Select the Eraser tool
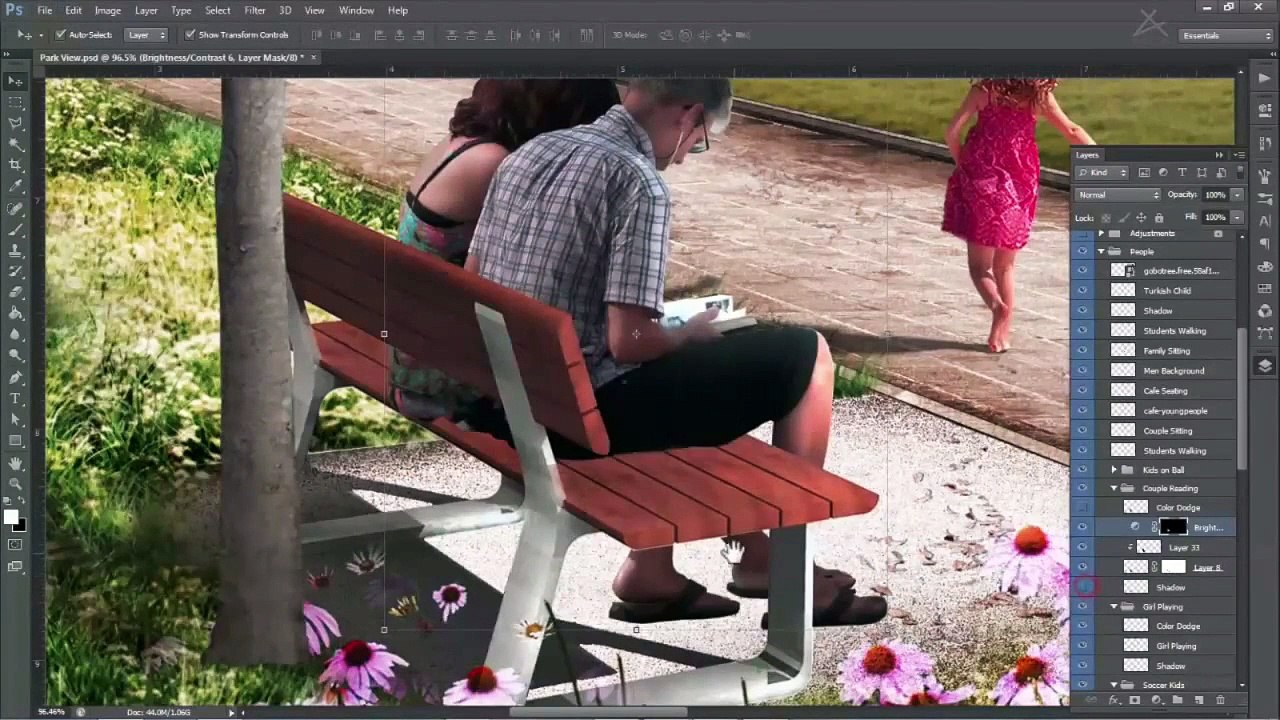The height and width of the screenshot is (720, 1280). click(15, 292)
